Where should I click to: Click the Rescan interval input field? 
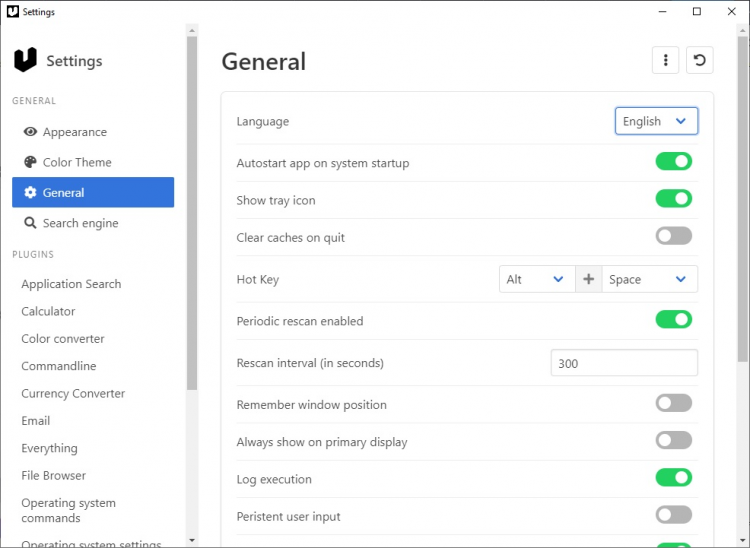click(x=624, y=363)
